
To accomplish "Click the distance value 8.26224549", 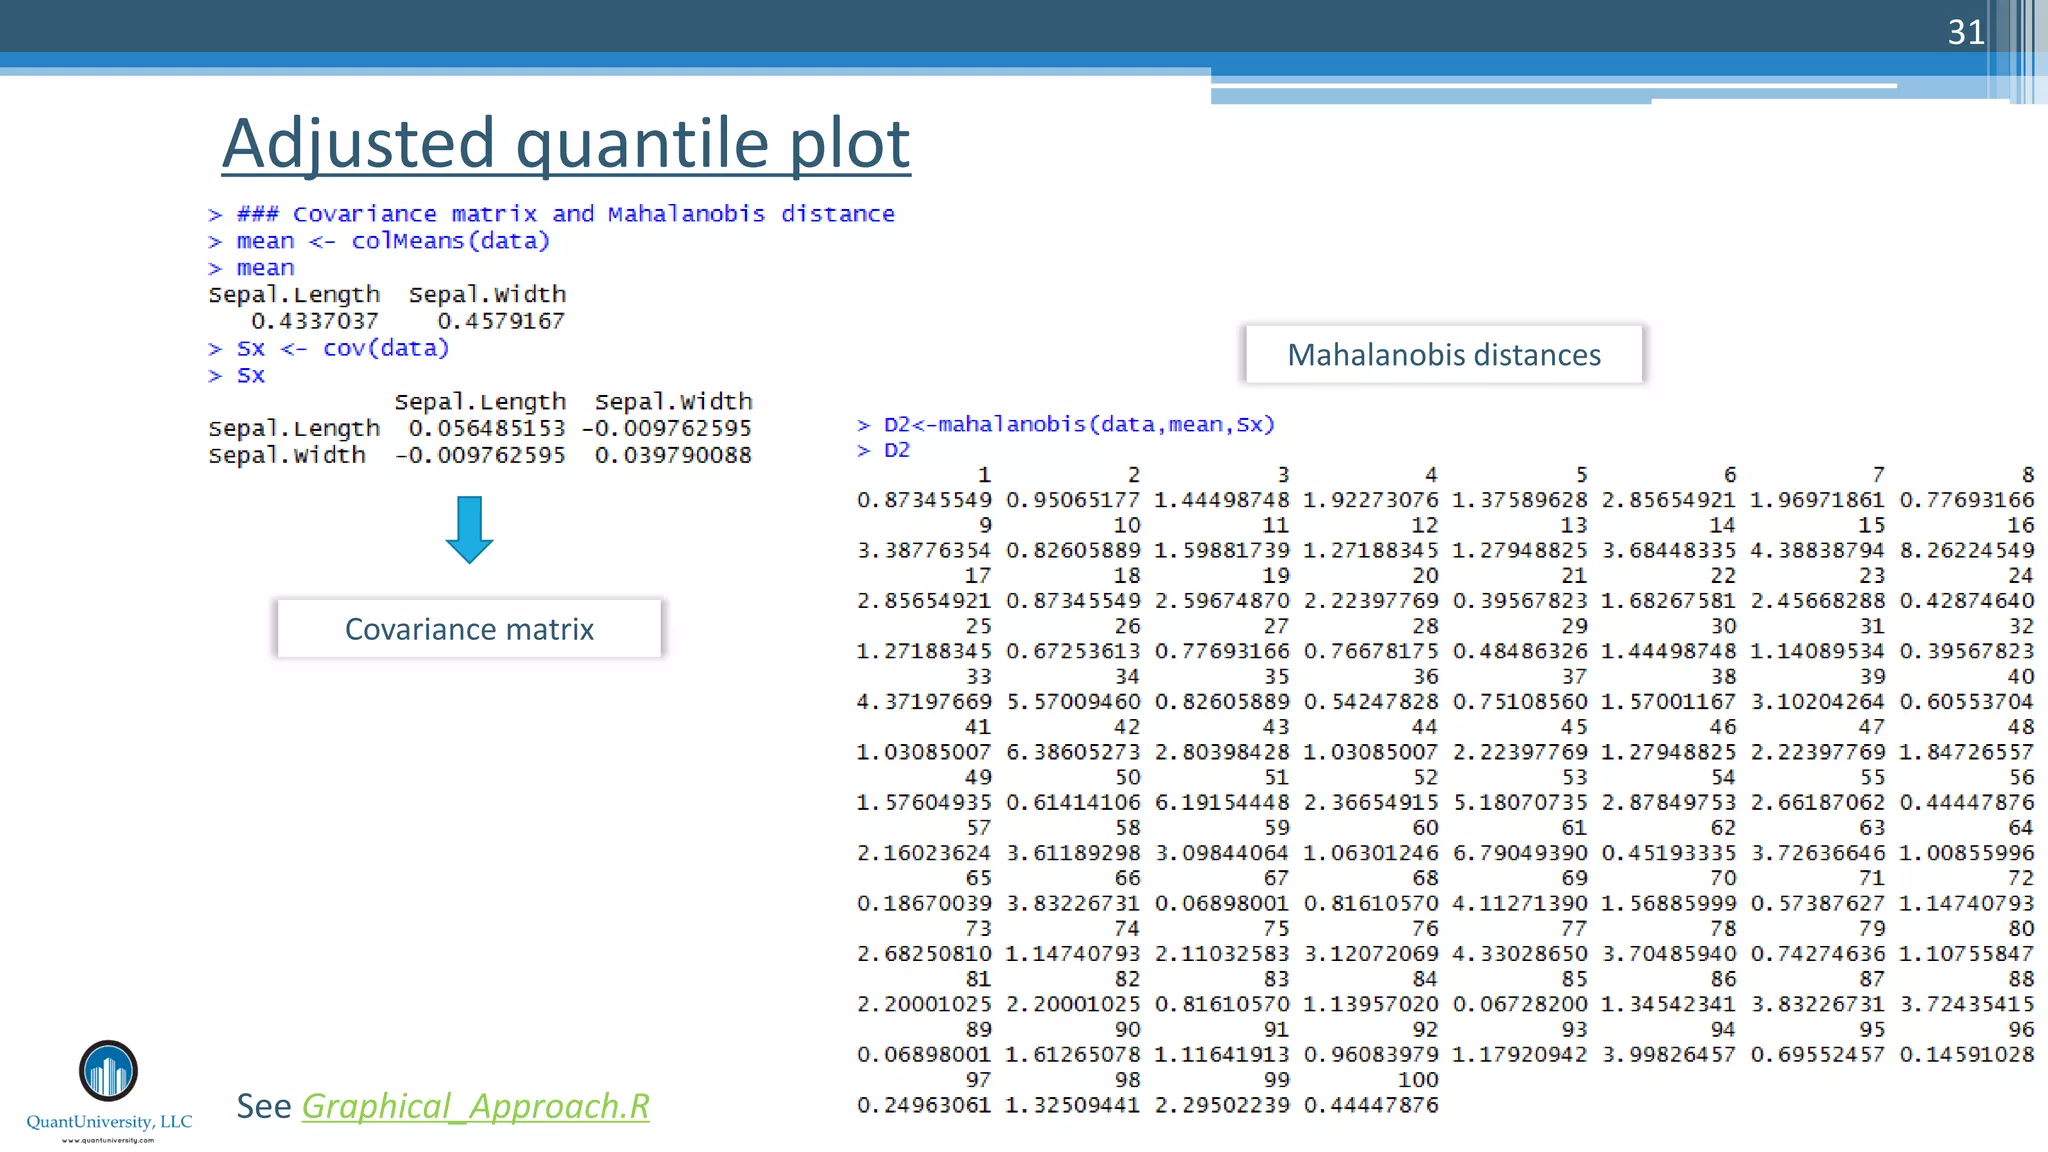I will click(1967, 550).
